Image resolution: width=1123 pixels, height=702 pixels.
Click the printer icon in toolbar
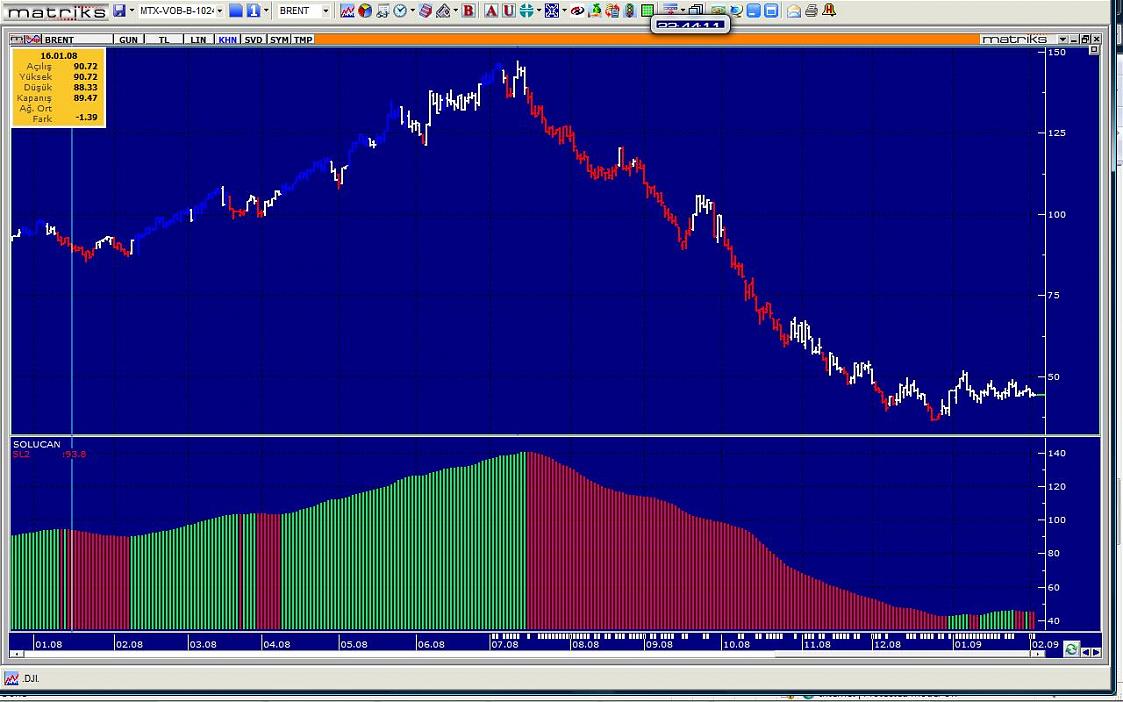(811, 11)
